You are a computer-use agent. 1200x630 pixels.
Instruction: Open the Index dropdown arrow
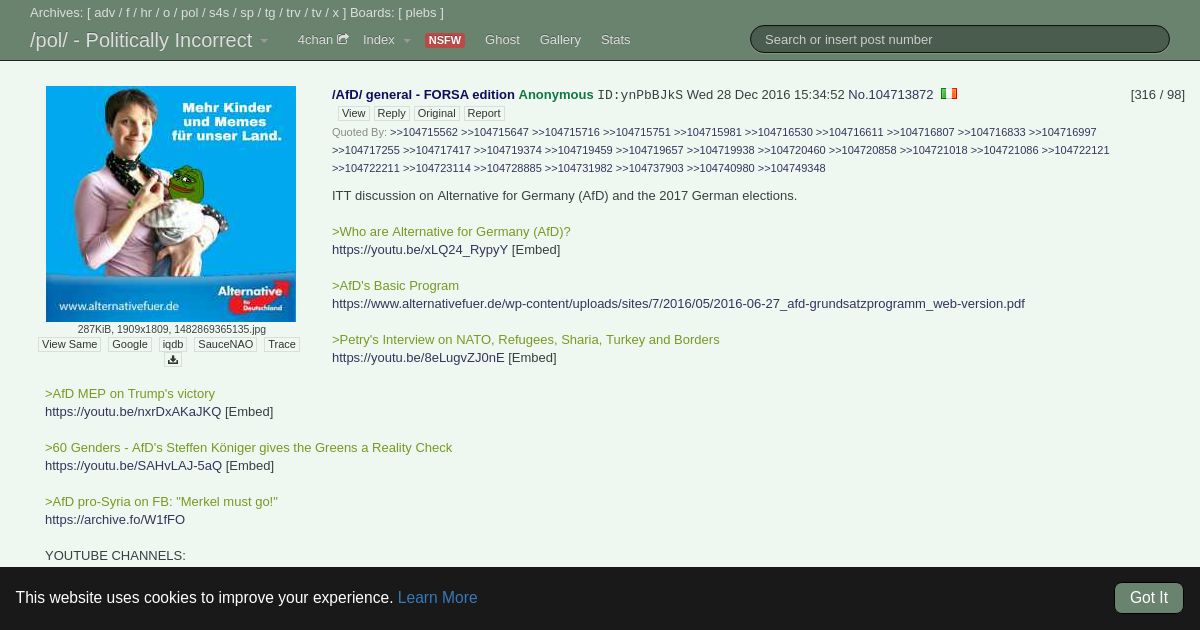pyautogui.click(x=407, y=41)
